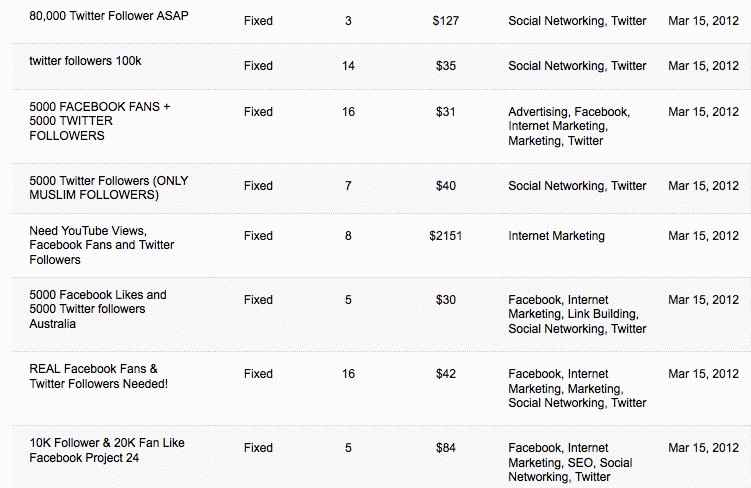Click the $40 price for Muslim followers project
This screenshot has width=751, height=488.
445,186
